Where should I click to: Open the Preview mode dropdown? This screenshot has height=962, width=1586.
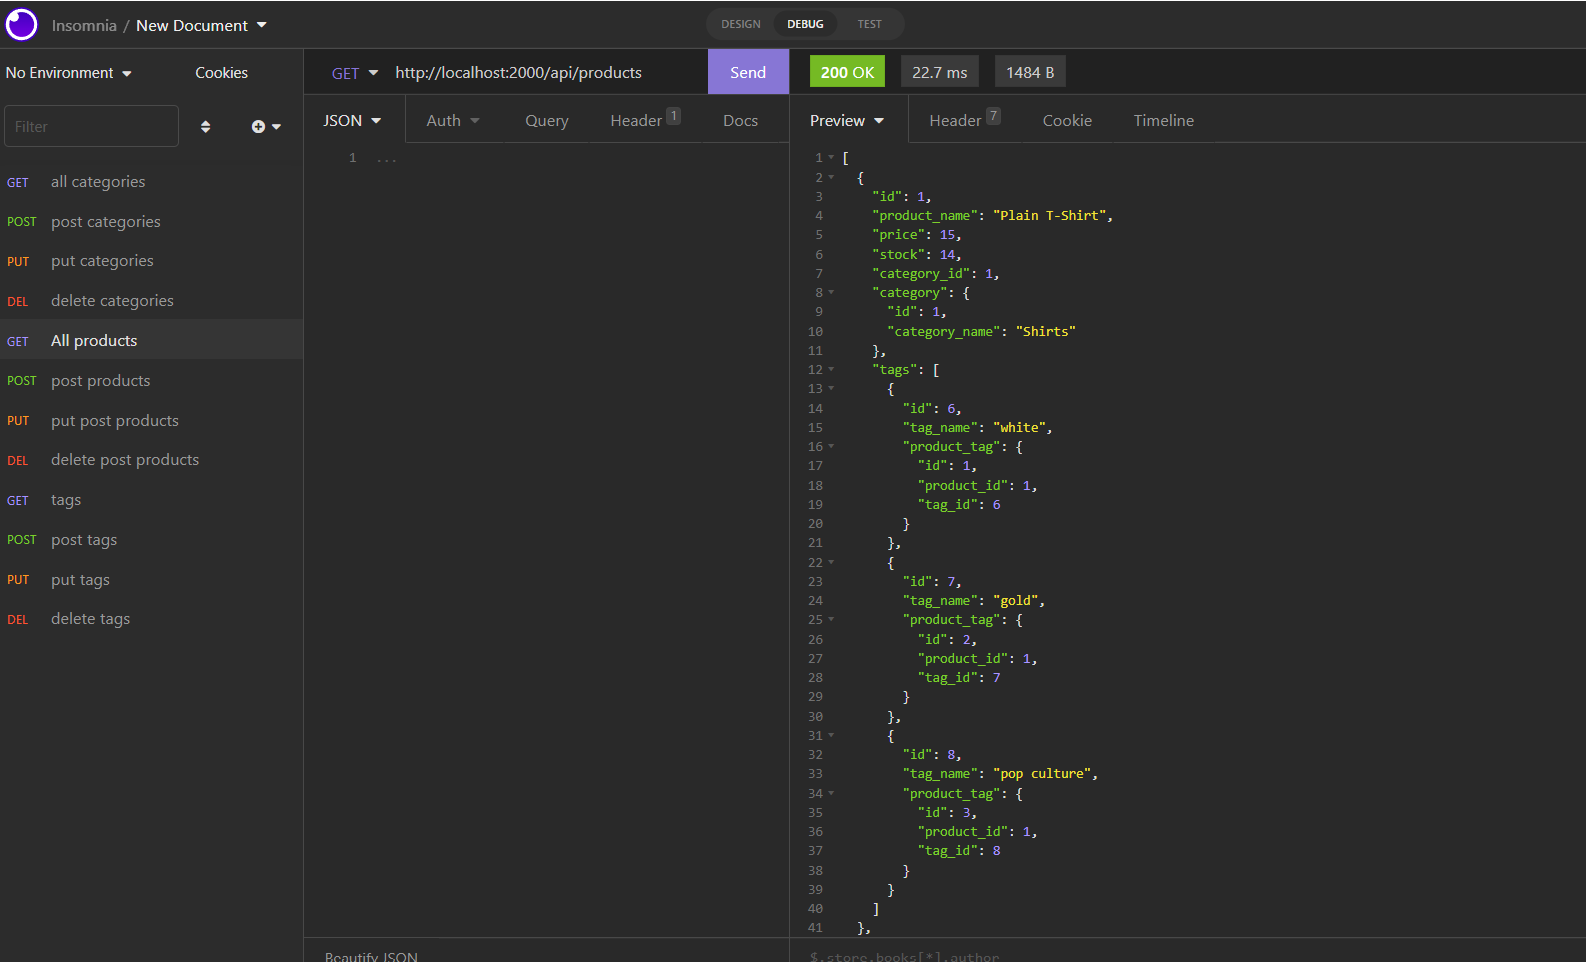[x=847, y=120]
